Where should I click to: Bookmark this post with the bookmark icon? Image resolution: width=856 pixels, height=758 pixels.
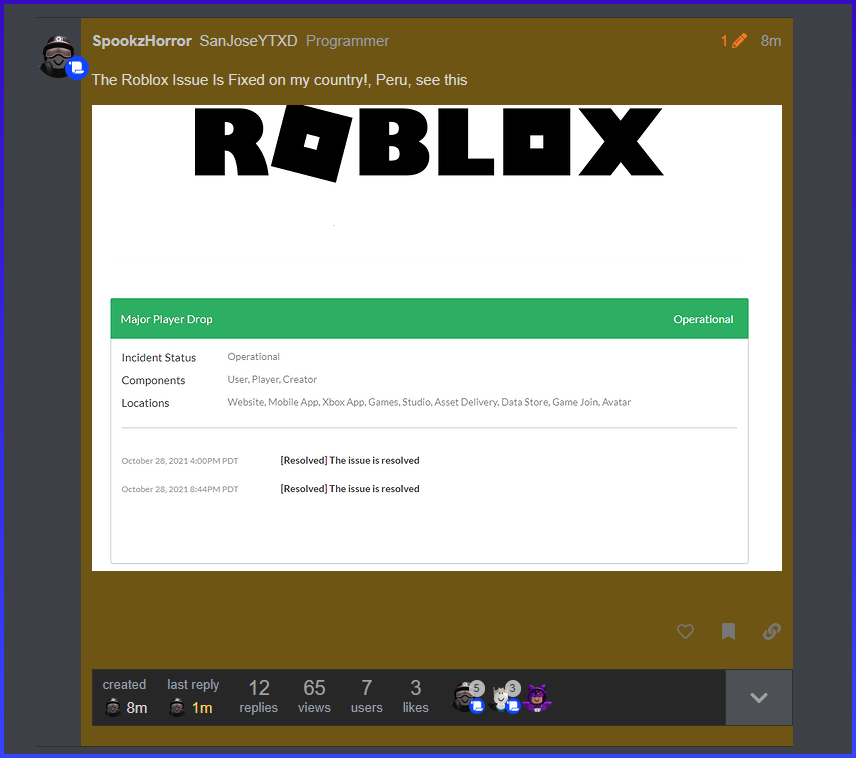[728, 631]
